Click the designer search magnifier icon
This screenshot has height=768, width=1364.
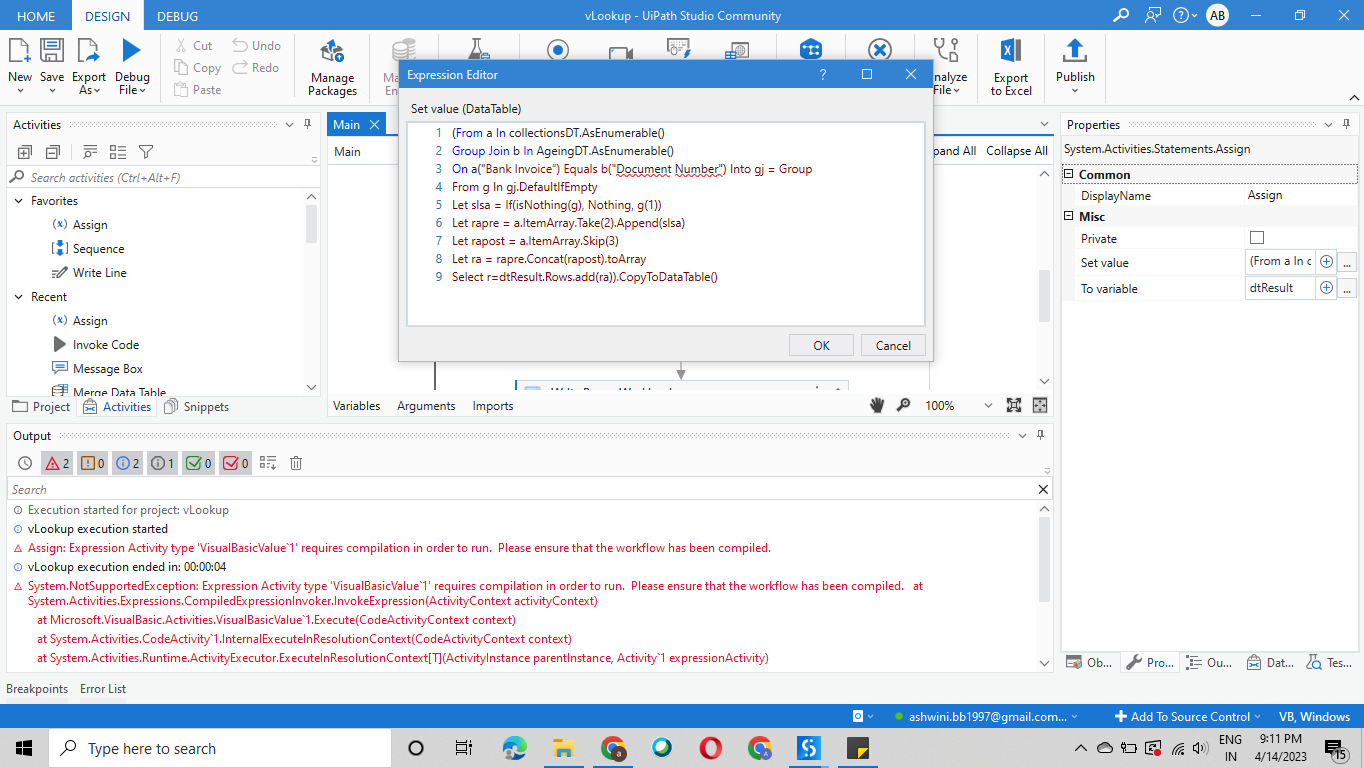point(903,405)
